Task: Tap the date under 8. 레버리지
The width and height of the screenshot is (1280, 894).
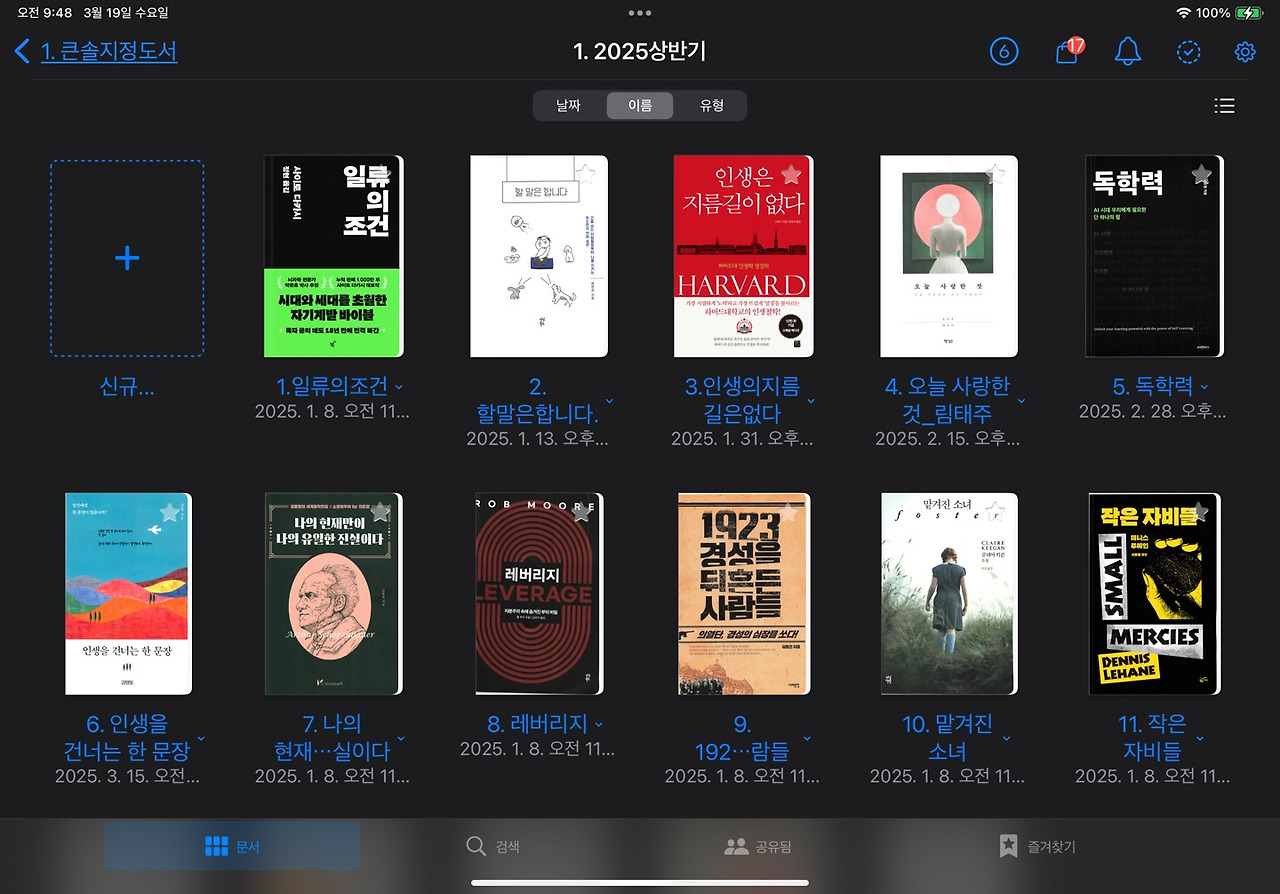Action: click(538, 749)
